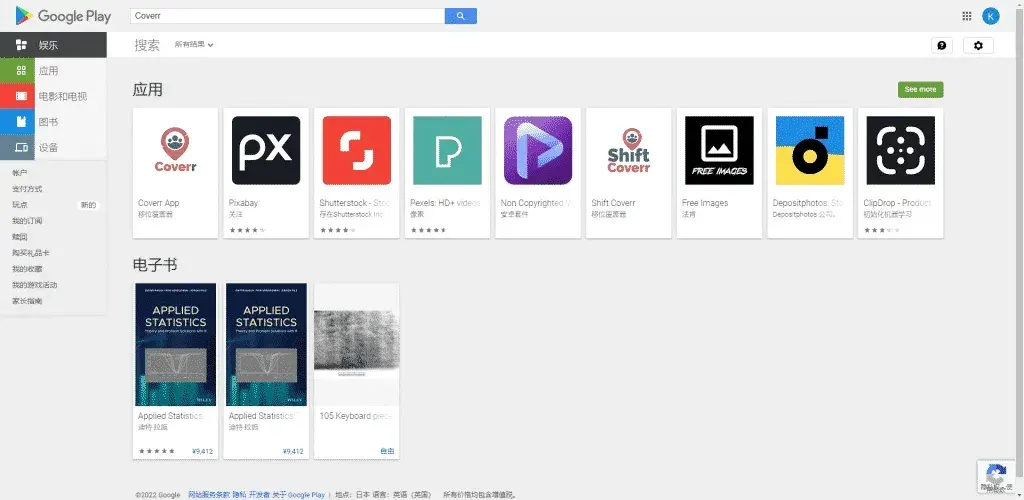Click the green See more button

tap(920, 89)
